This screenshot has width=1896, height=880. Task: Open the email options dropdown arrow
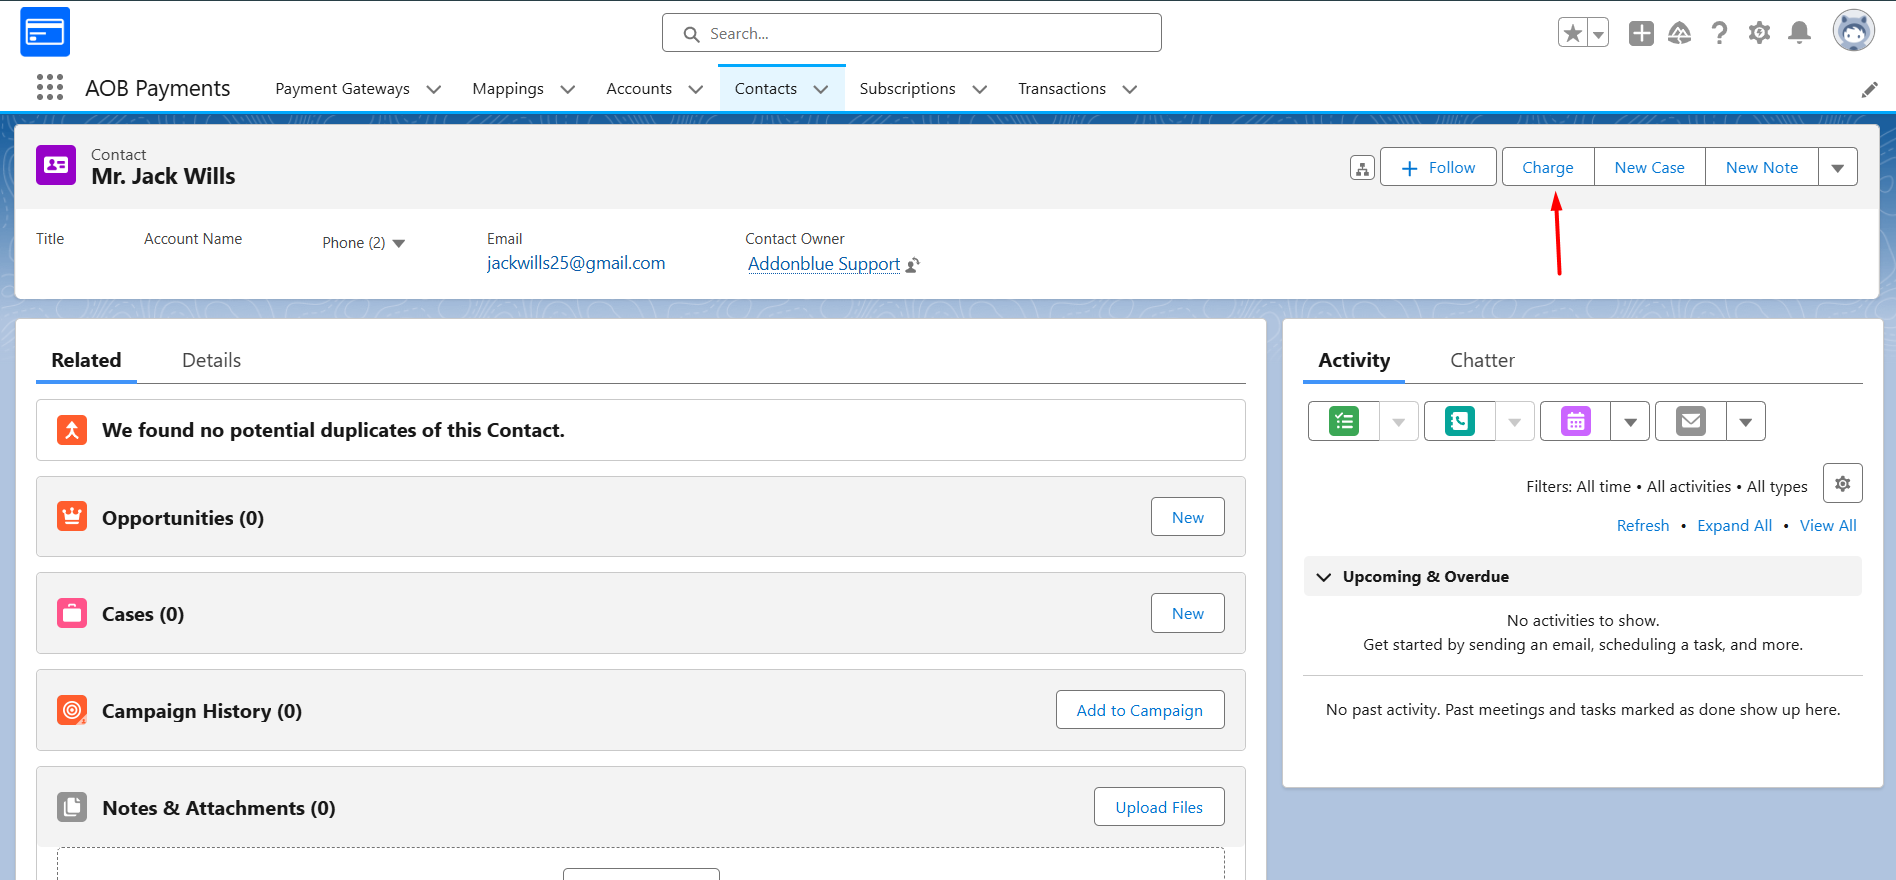[x=1746, y=421]
